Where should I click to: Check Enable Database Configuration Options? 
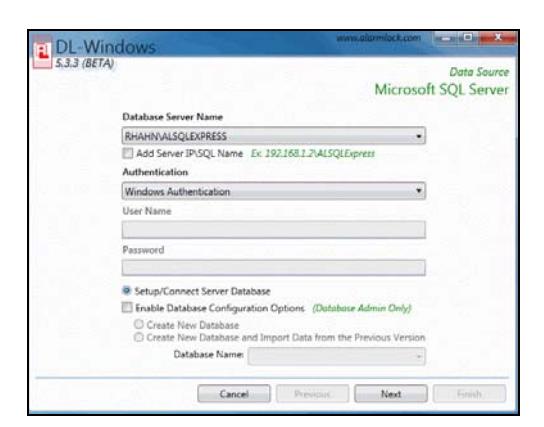[x=127, y=308]
